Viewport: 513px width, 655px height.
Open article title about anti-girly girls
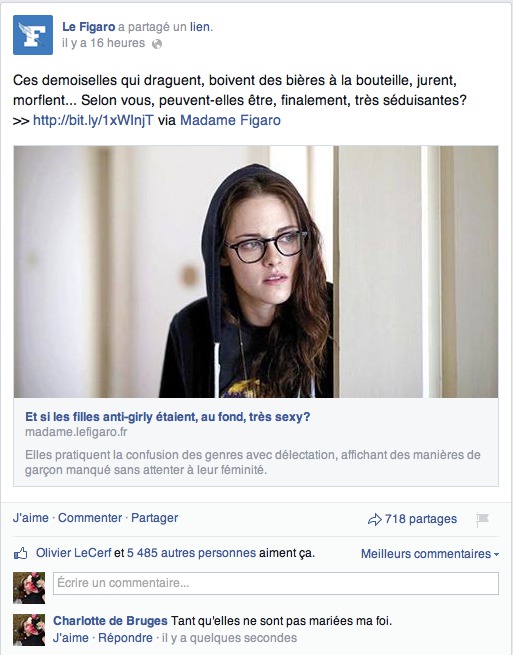pos(168,417)
